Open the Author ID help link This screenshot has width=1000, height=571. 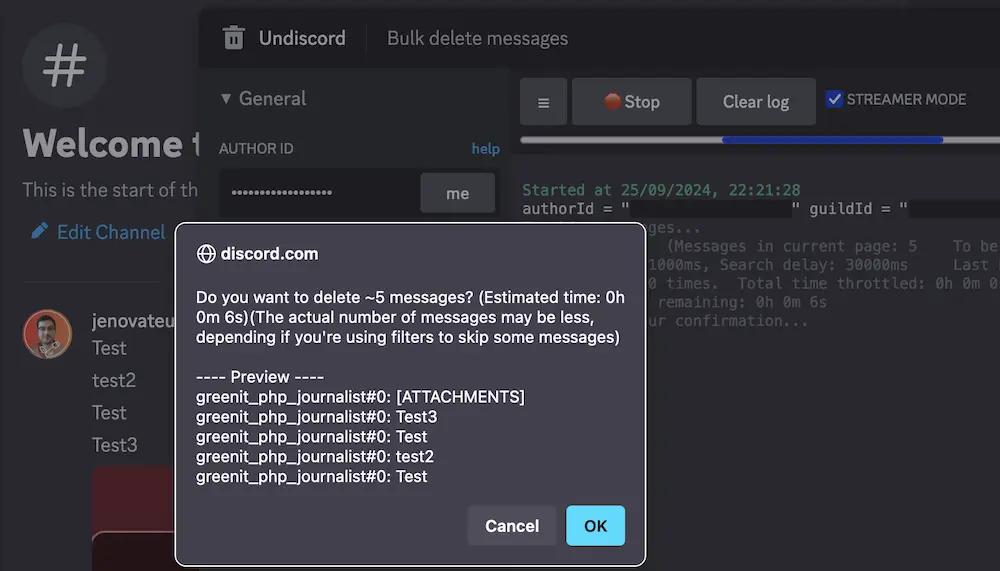(485, 149)
